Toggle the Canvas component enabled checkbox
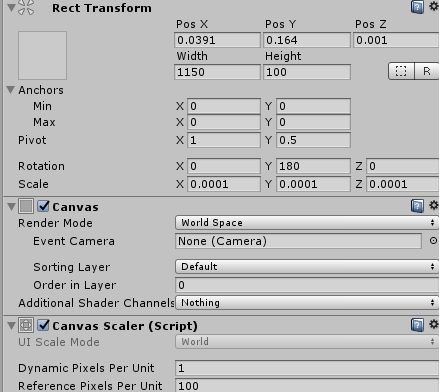 [x=43, y=206]
